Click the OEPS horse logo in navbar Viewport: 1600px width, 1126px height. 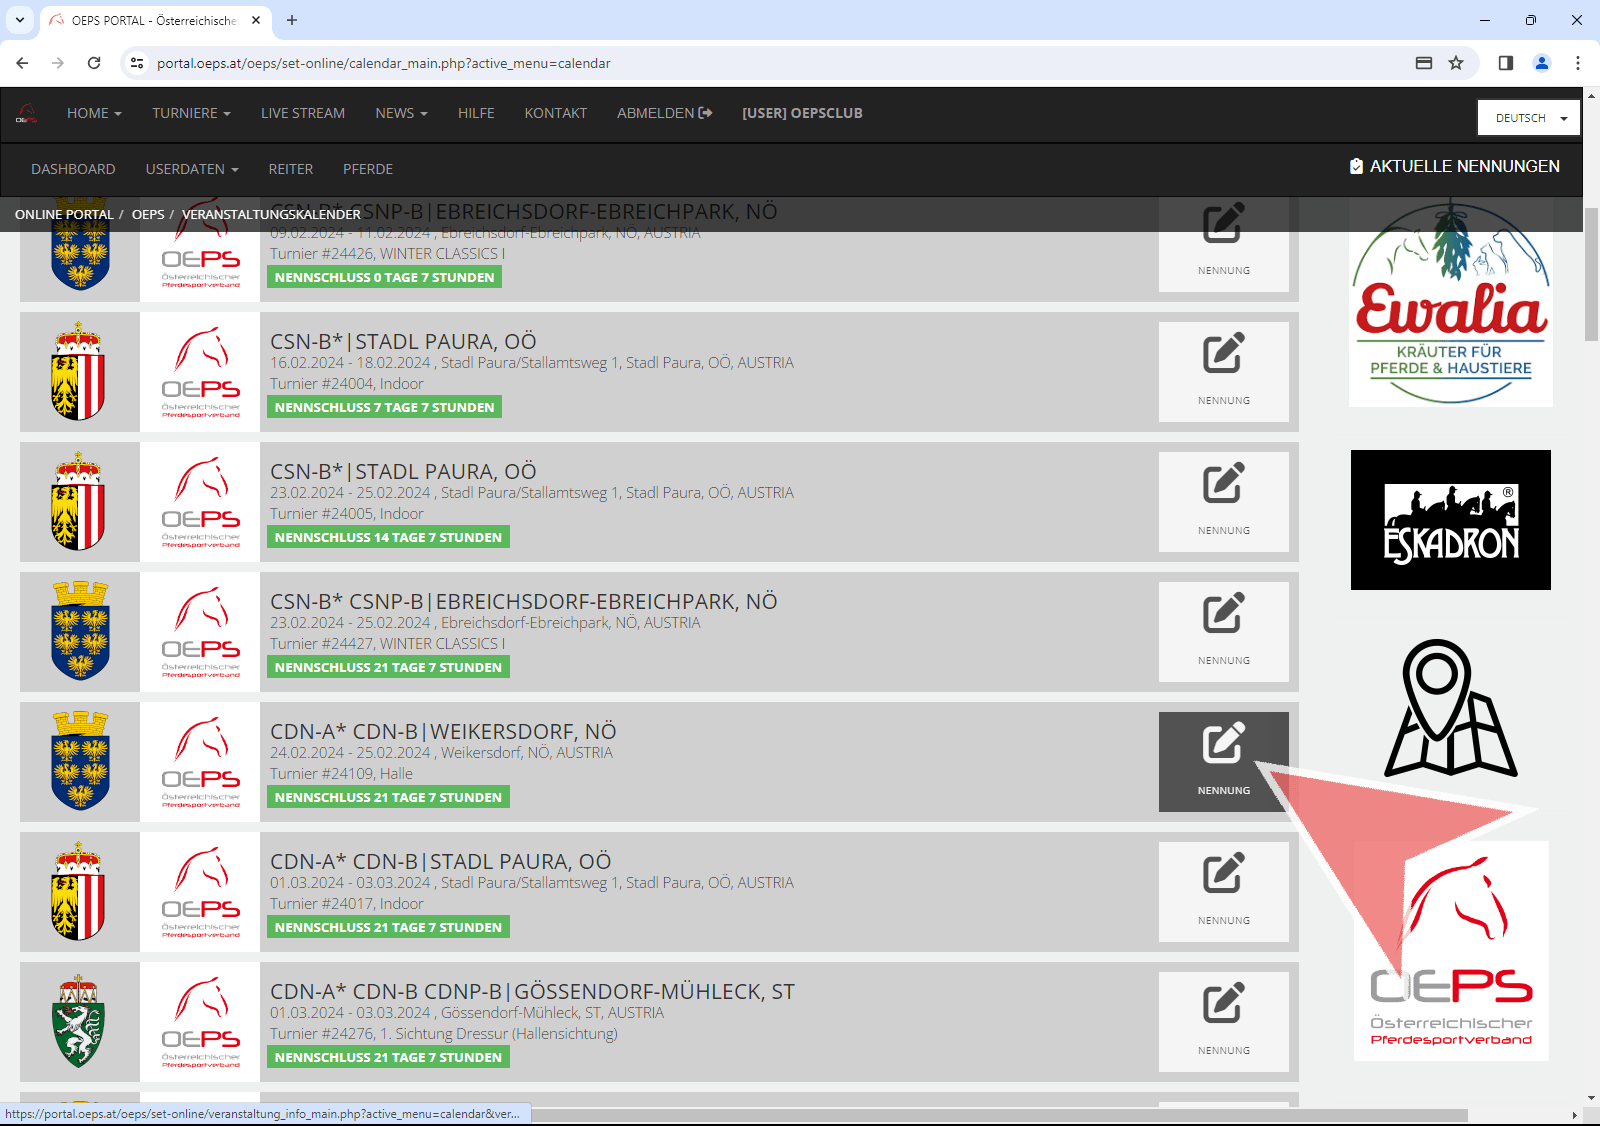pos(27,114)
